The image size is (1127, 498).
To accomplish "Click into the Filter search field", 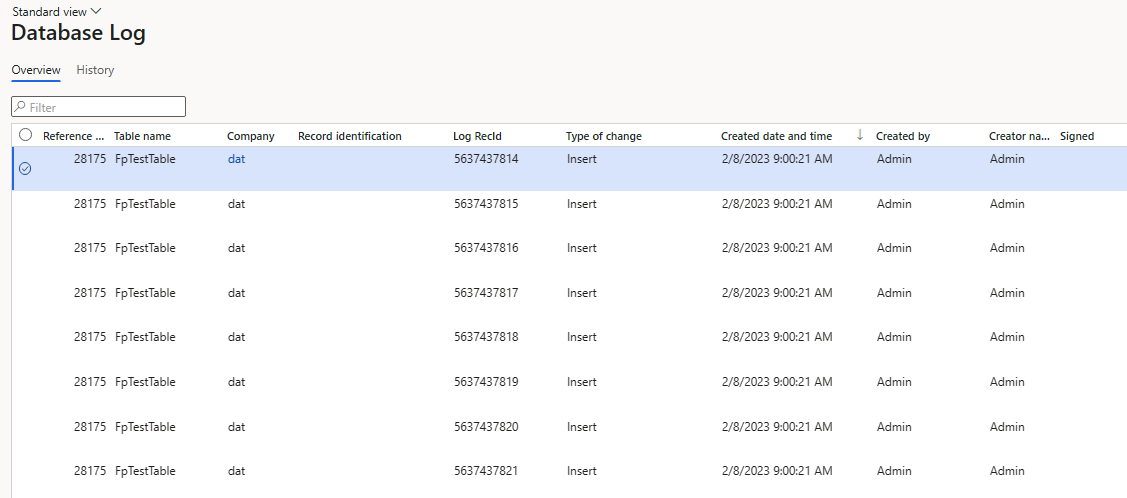I will [x=98, y=107].
